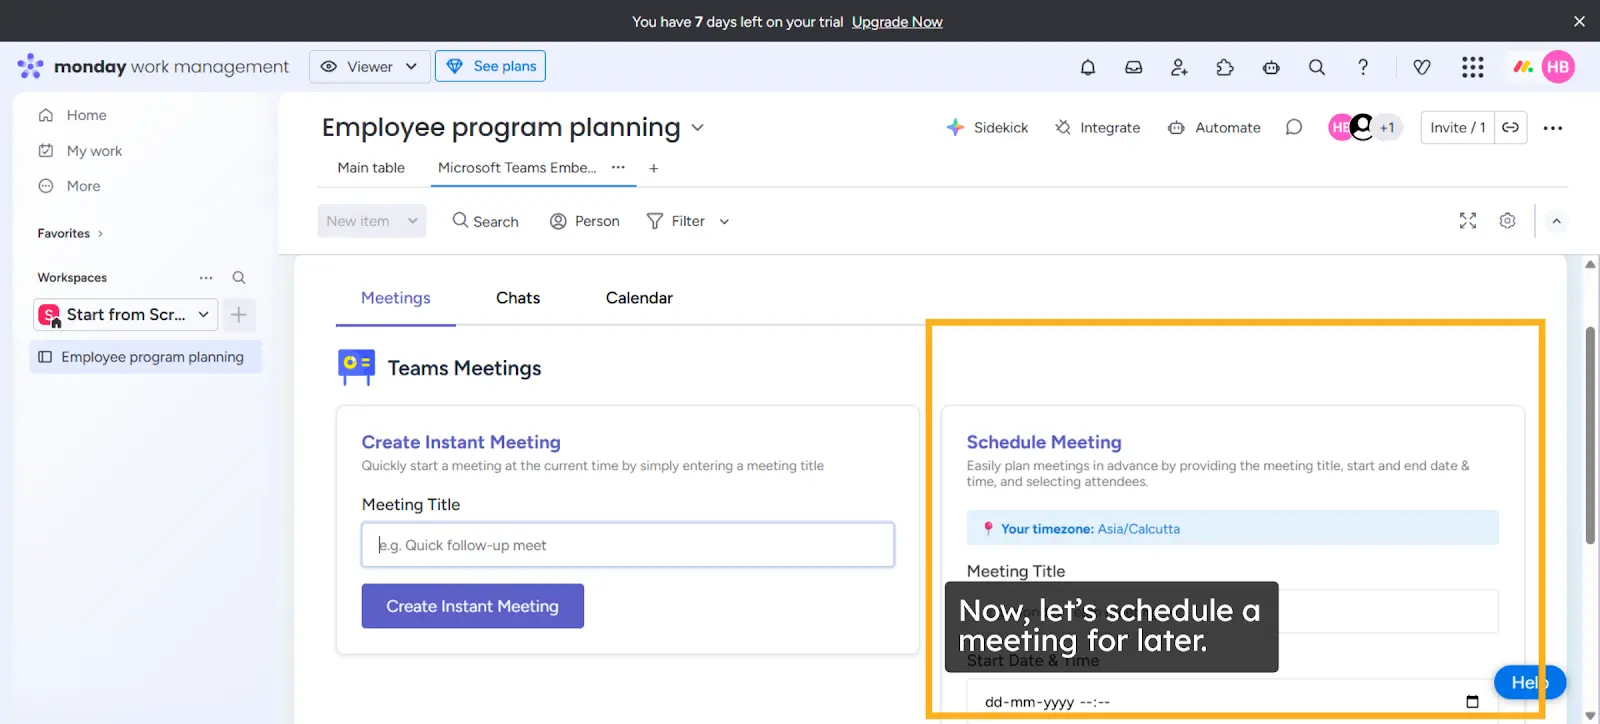Click the Create Instant Meeting button
This screenshot has height=724, width=1600.
pos(472,605)
